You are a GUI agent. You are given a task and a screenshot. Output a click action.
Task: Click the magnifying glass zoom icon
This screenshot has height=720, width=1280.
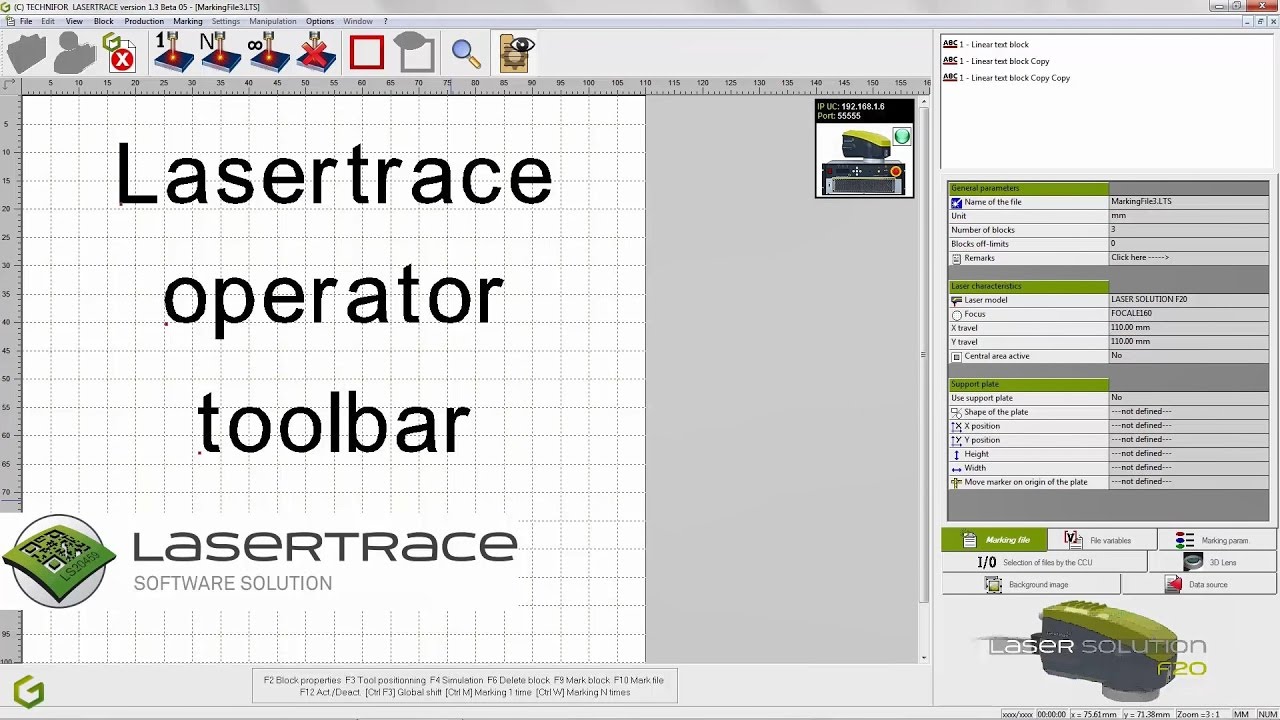466,54
